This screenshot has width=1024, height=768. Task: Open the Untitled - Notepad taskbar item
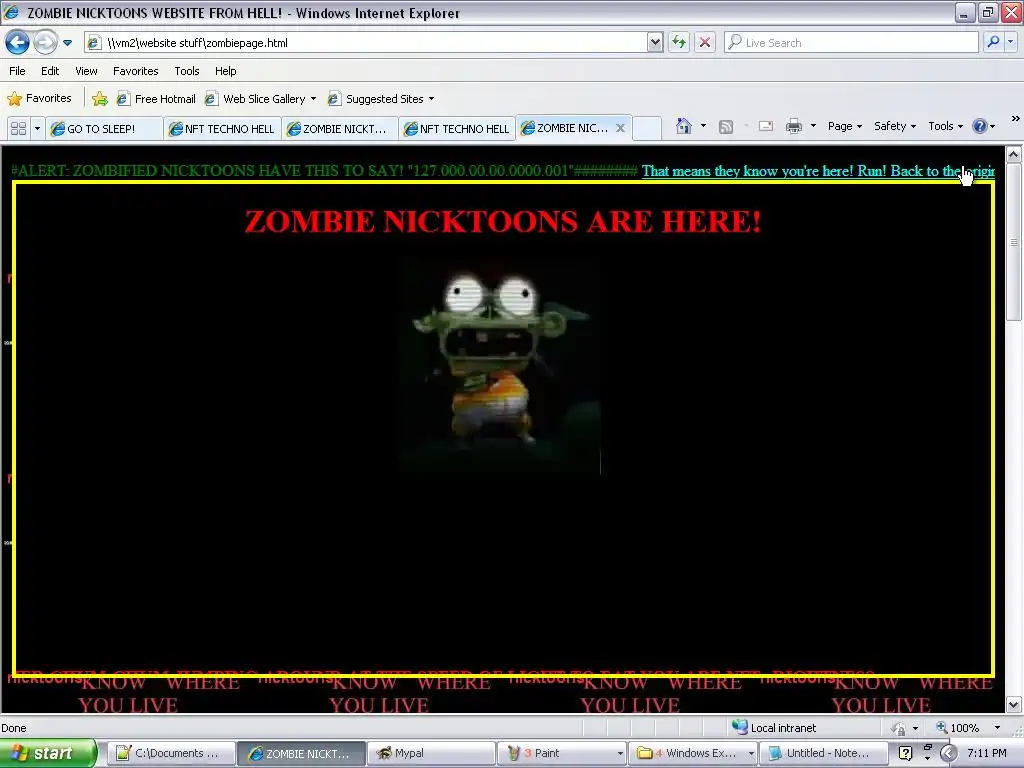point(823,754)
